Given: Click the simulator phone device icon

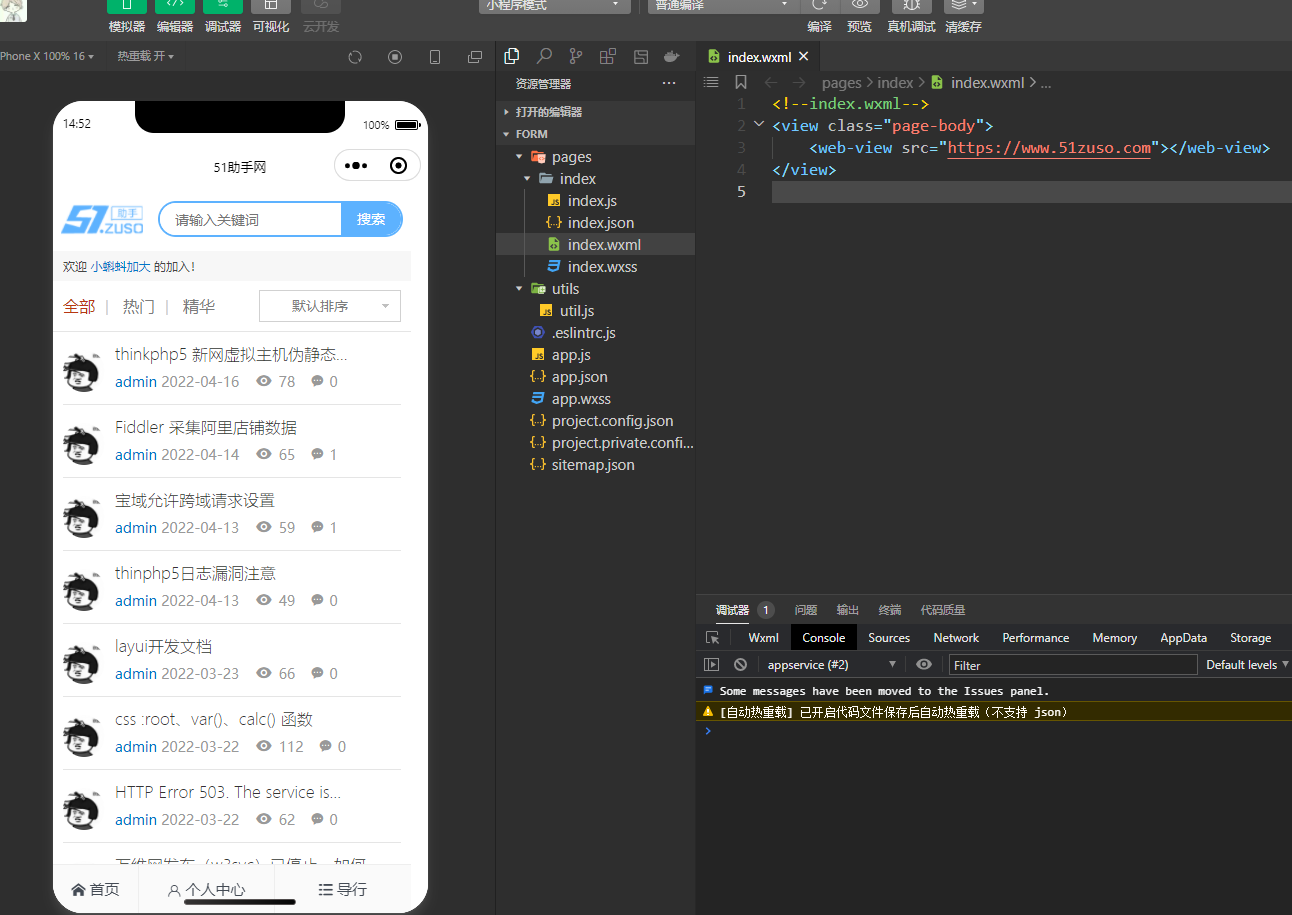Looking at the screenshot, I should click(x=435, y=57).
